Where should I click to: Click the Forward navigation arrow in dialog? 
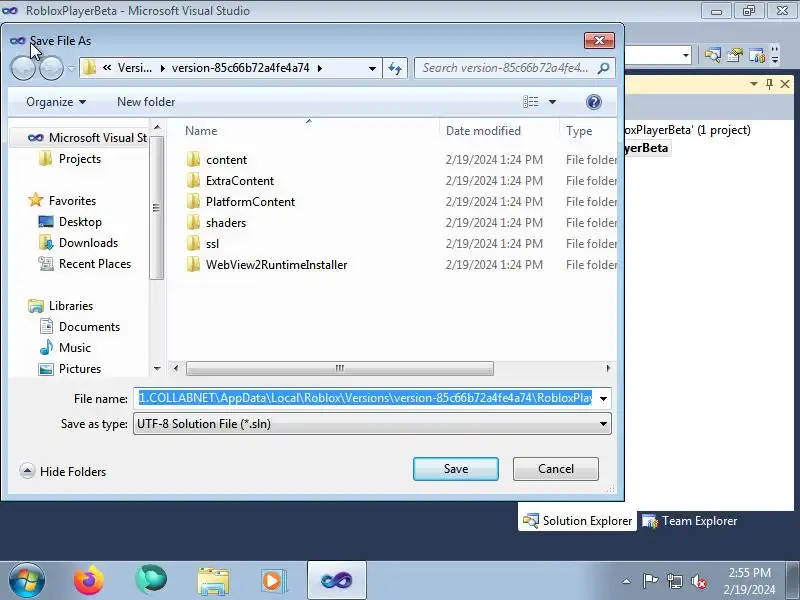(x=52, y=68)
